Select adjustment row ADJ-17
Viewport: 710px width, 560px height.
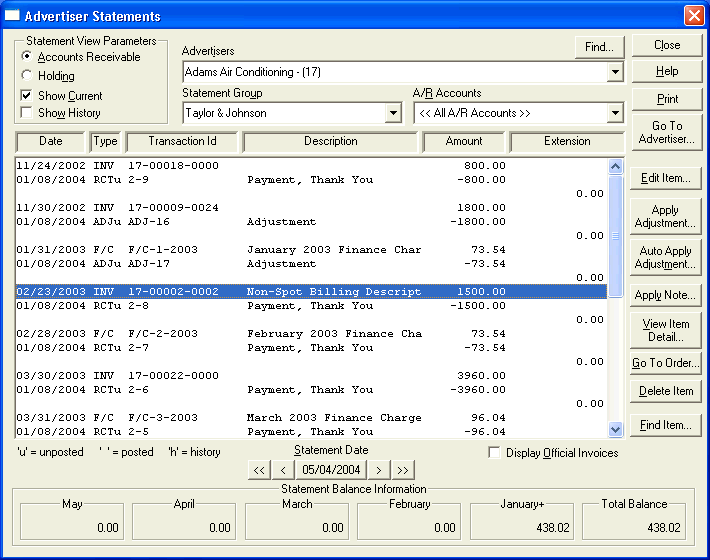pyautogui.click(x=311, y=264)
